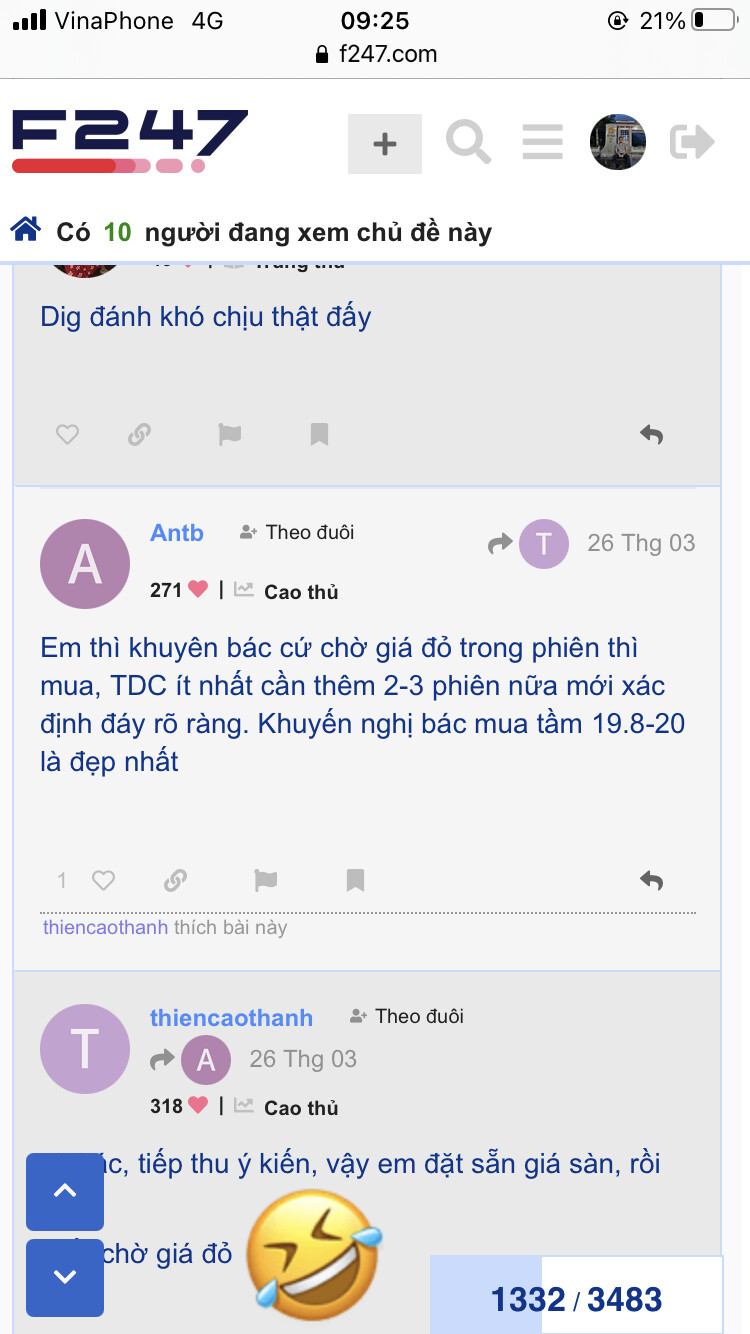Open user profile avatar in header
750x1334 pixels.
(618, 142)
